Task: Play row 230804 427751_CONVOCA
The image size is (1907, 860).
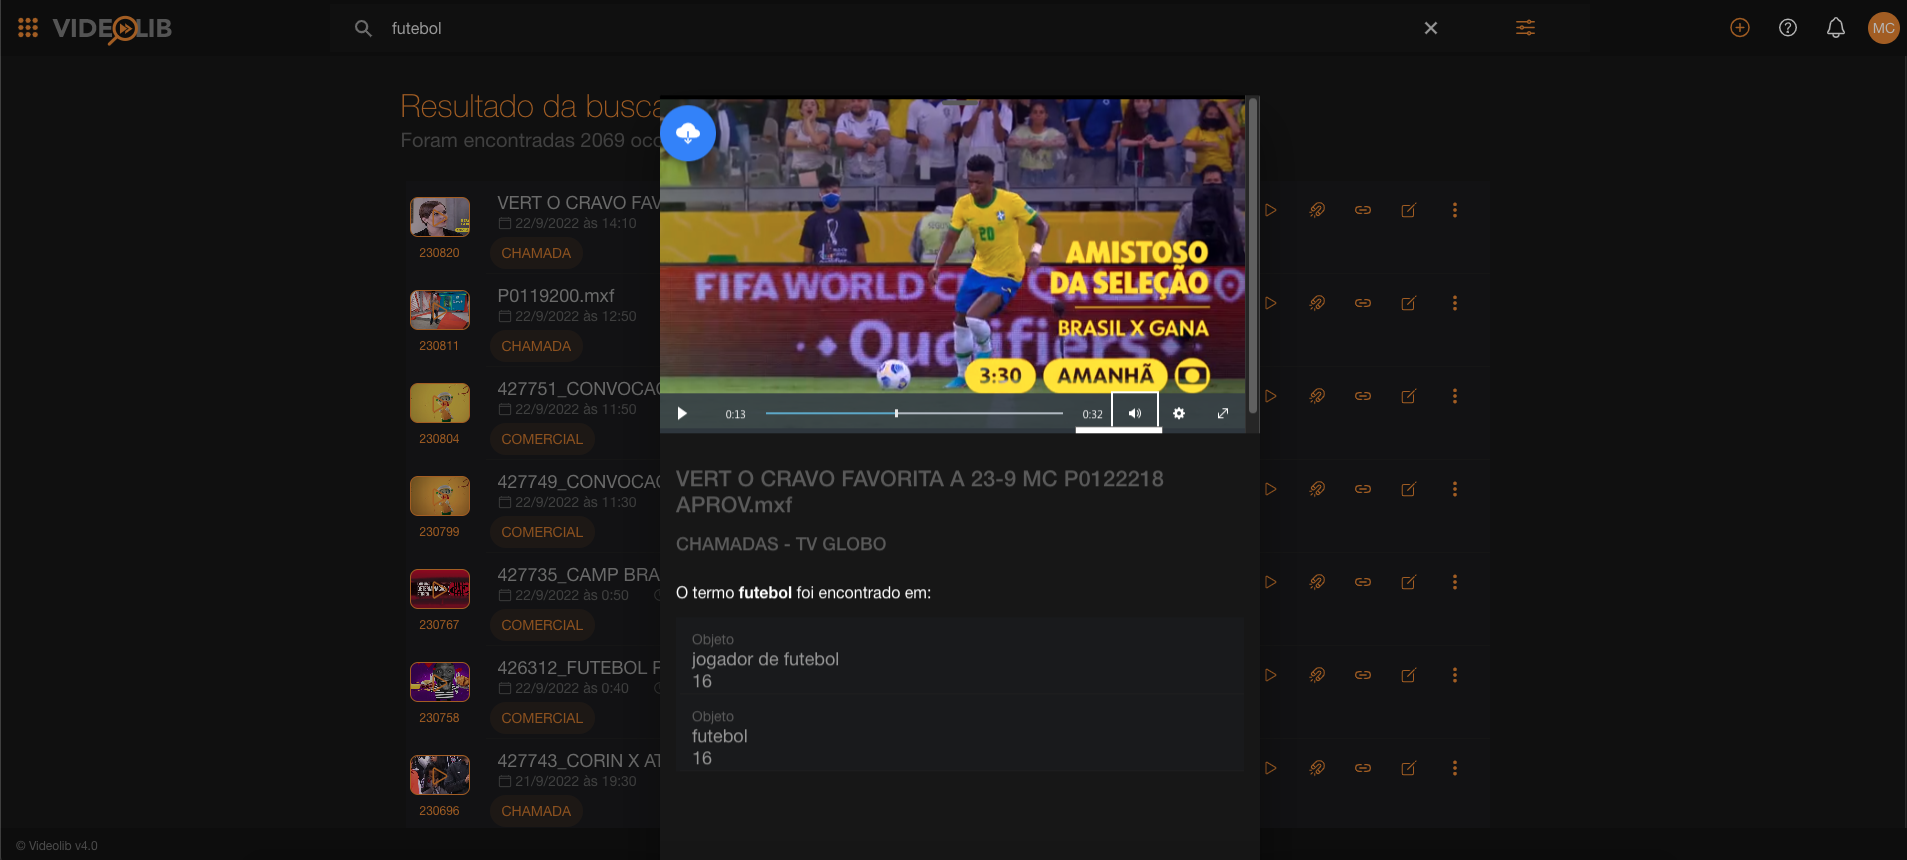Action: pyautogui.click(x=1271, y=396)
